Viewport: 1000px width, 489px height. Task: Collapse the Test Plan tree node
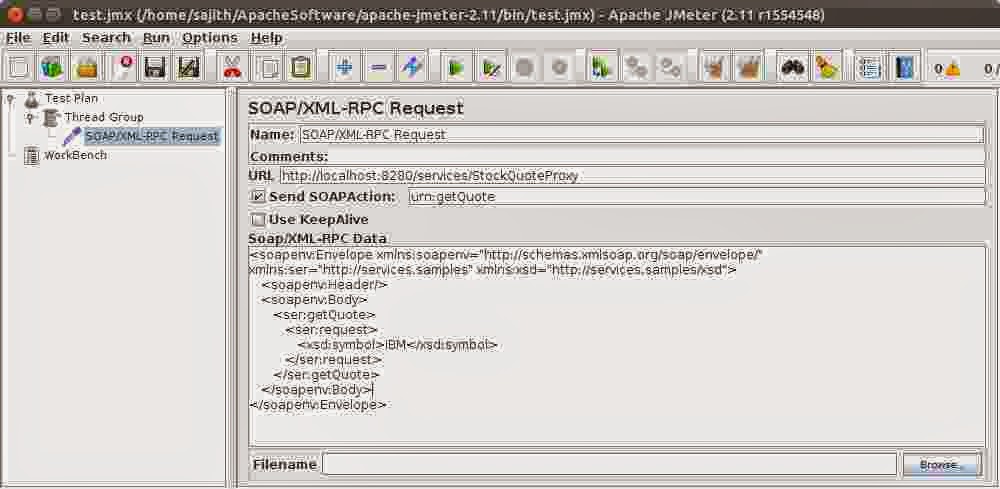[10, 99]
